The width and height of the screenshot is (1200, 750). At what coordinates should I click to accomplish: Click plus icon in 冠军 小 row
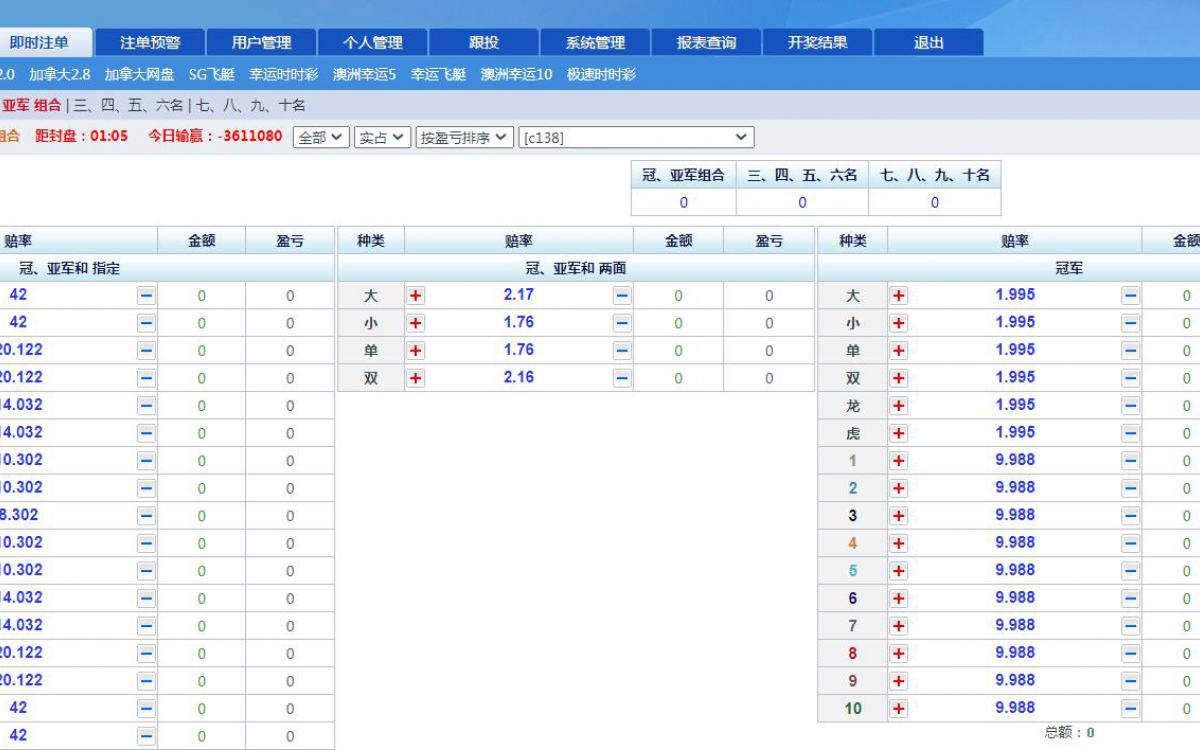[x=899, y=323]
